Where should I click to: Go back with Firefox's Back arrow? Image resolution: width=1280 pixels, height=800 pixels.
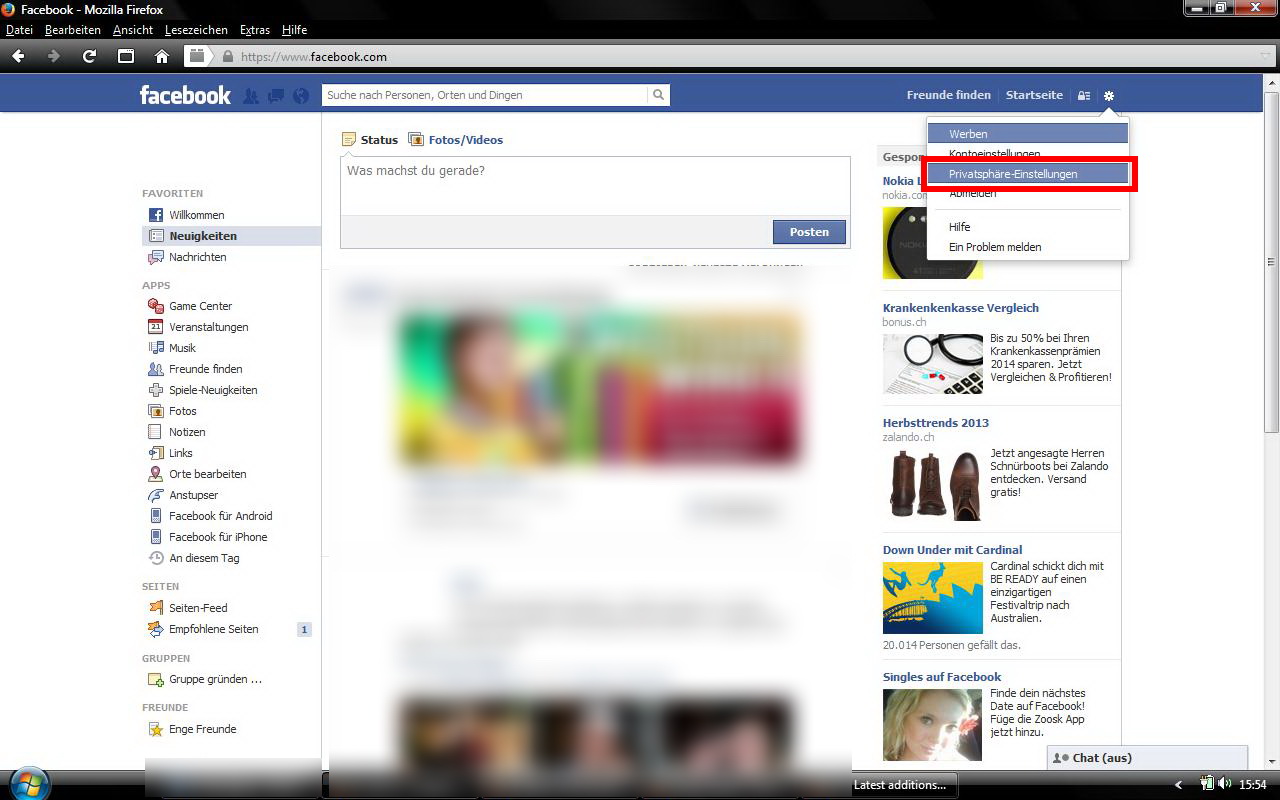point(18,56)
